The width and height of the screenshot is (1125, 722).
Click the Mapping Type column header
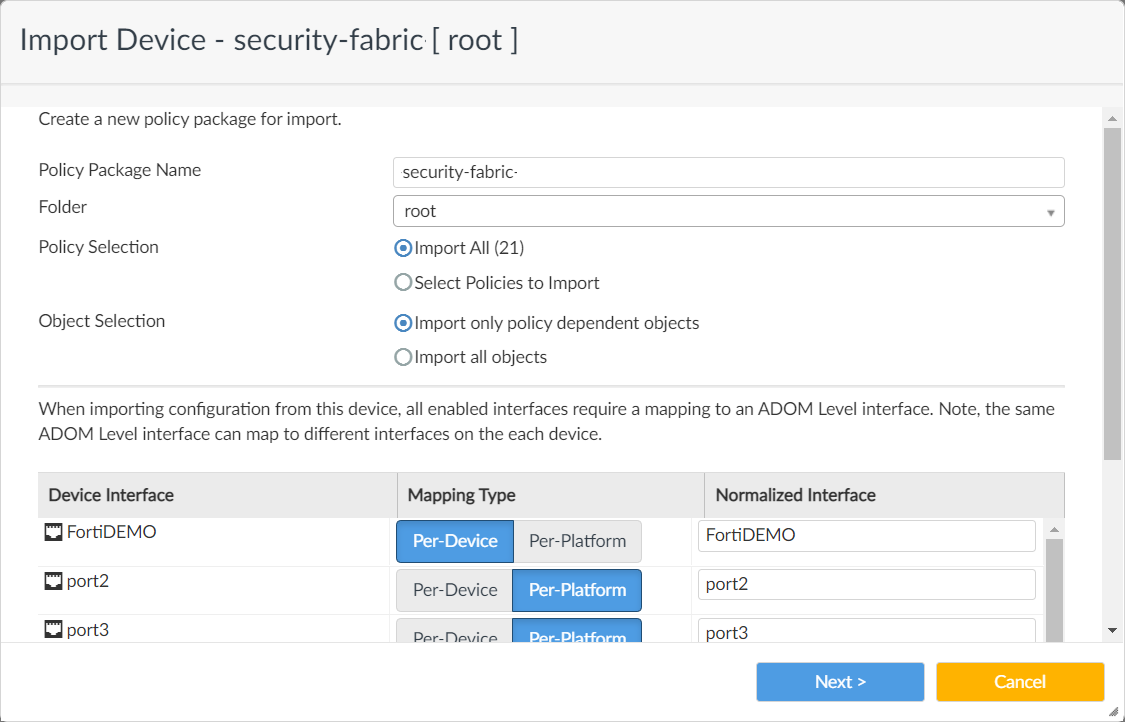point(551,495)
